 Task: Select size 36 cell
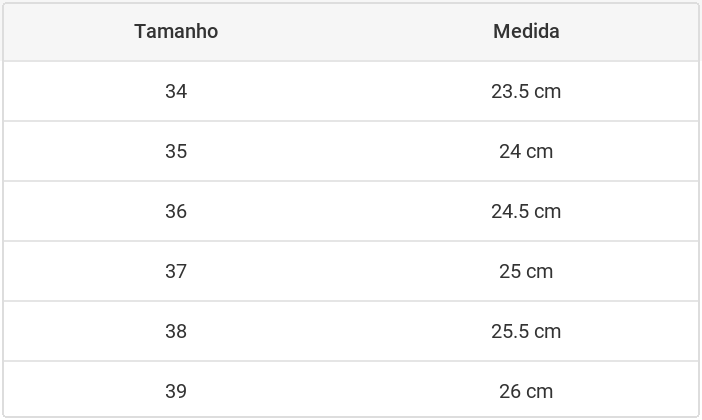coord(176,211)
